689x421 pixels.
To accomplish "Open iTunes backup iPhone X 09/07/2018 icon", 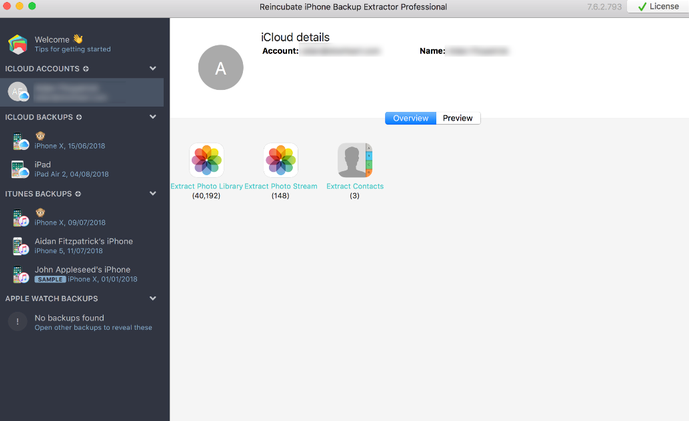I will tap(20, 218).
